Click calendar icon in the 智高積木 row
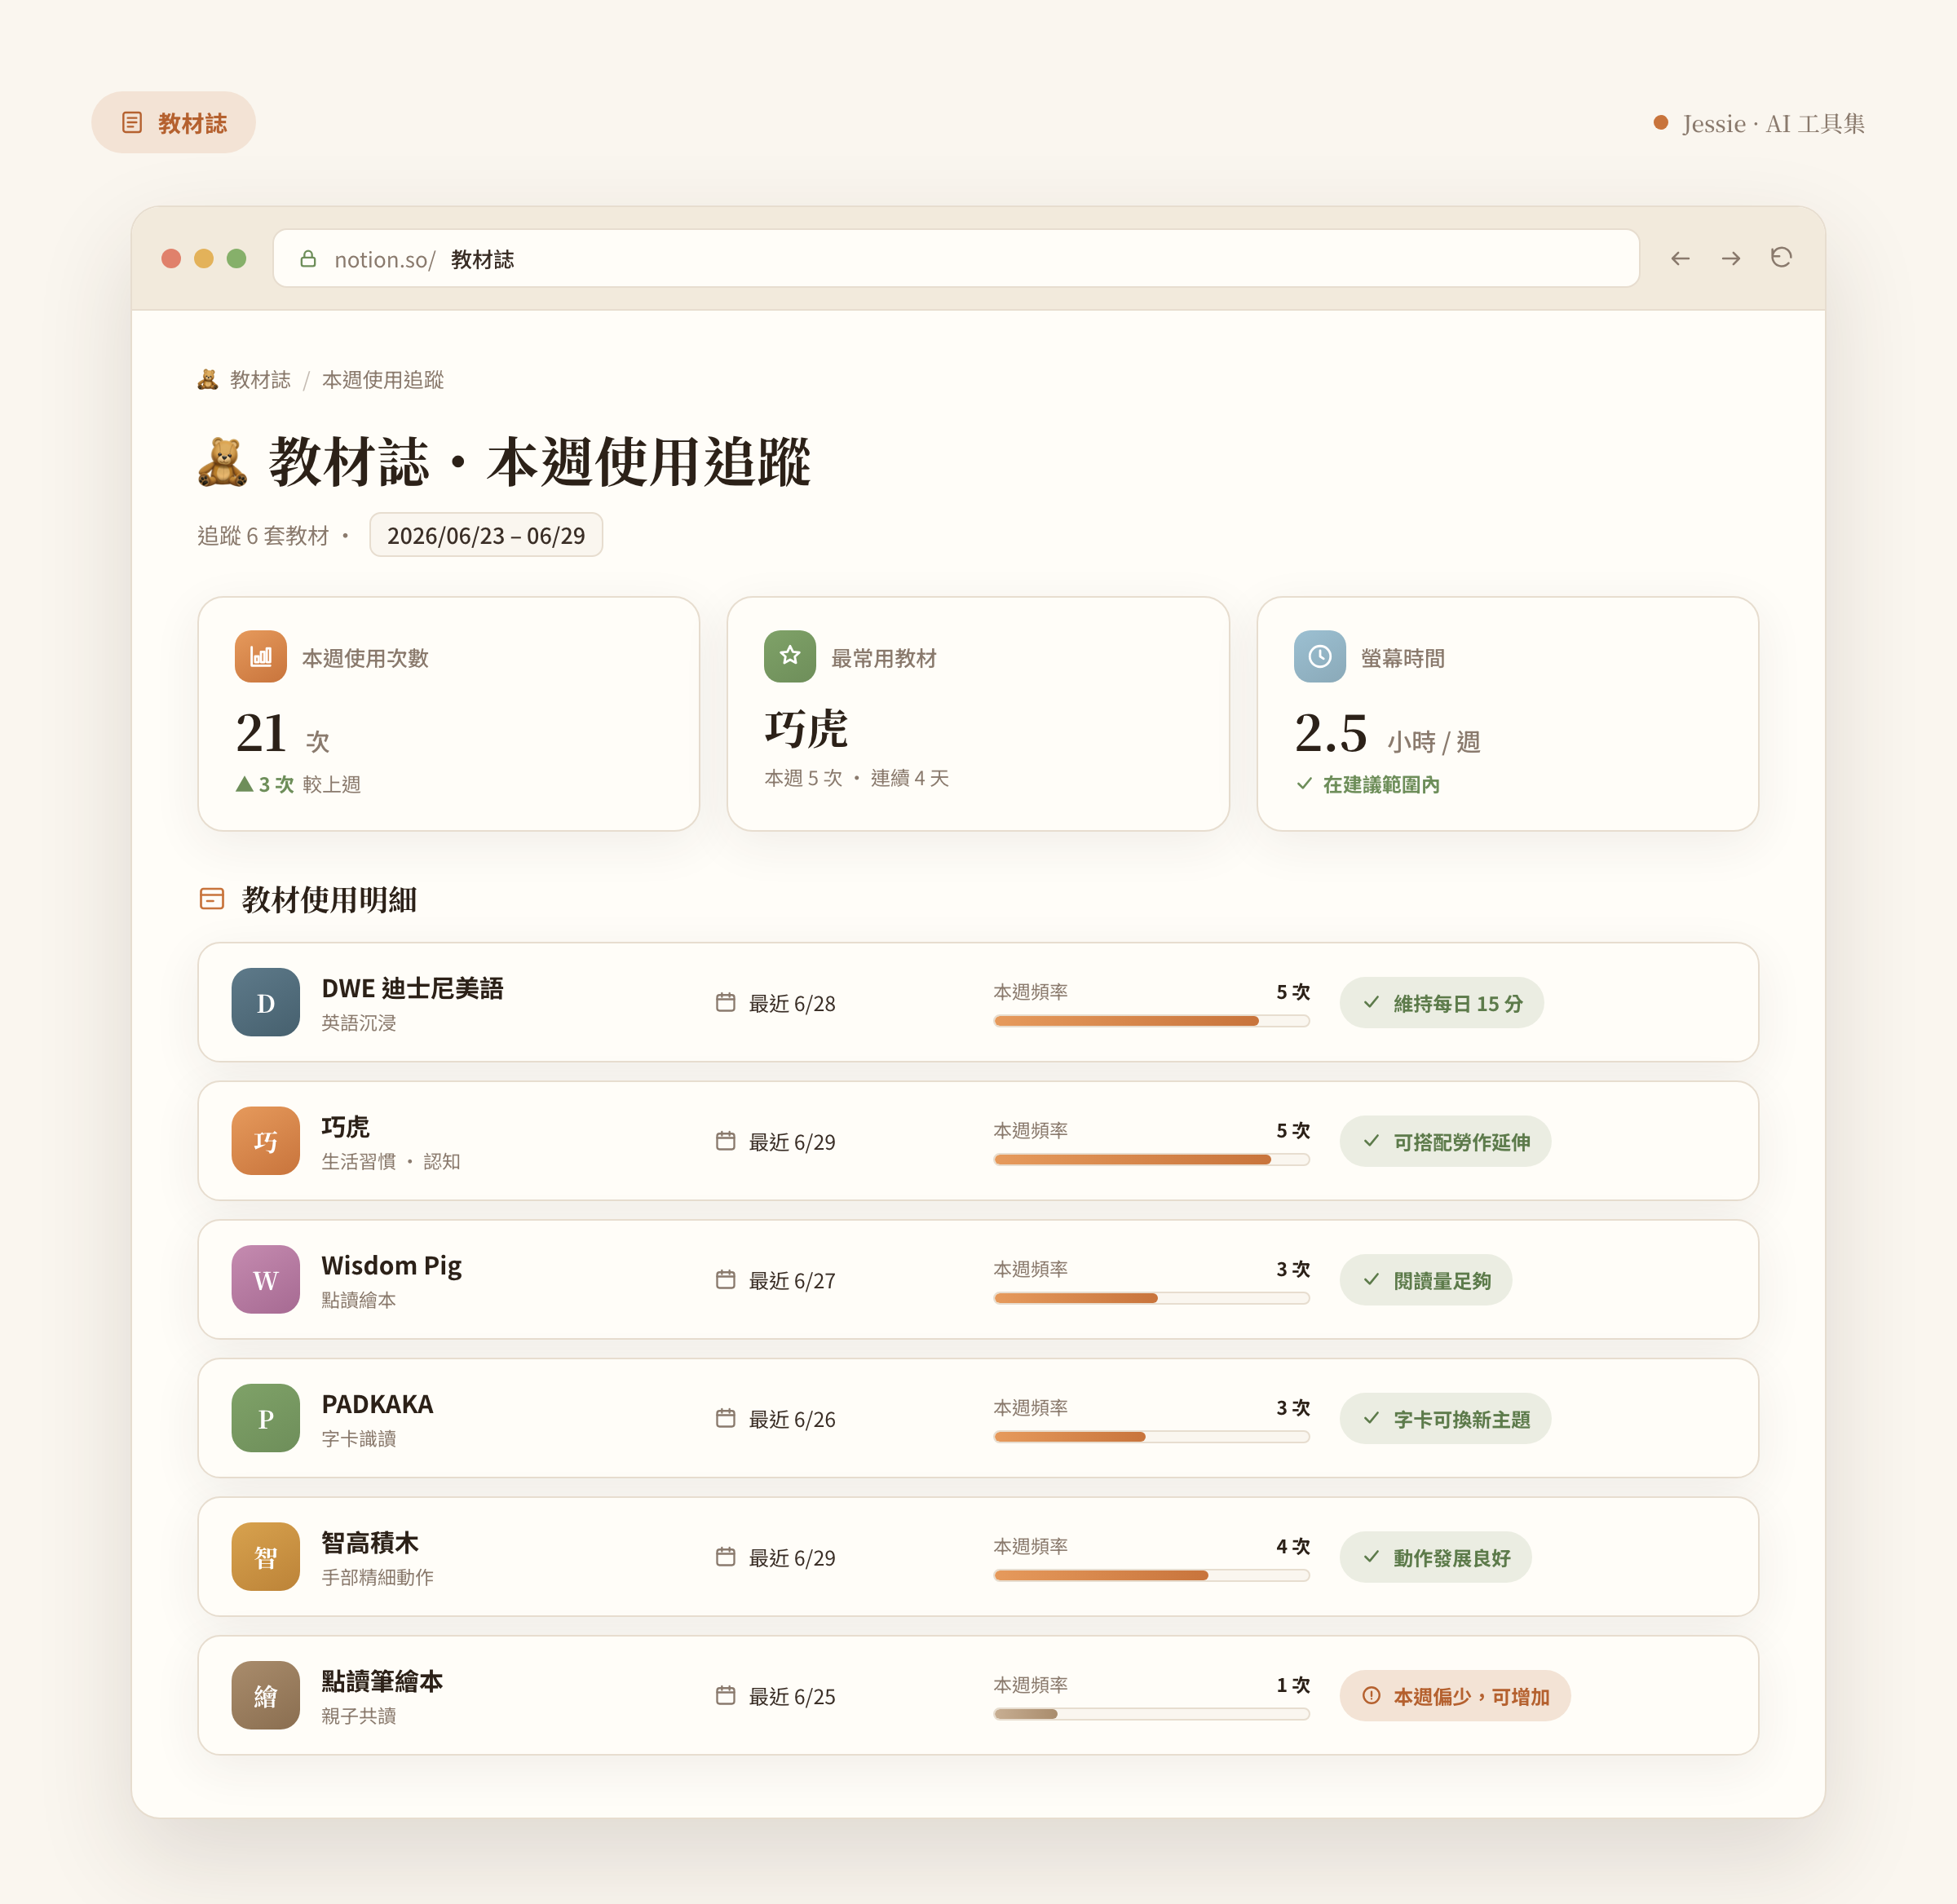1957x1904 pixels. [726, 1557]
